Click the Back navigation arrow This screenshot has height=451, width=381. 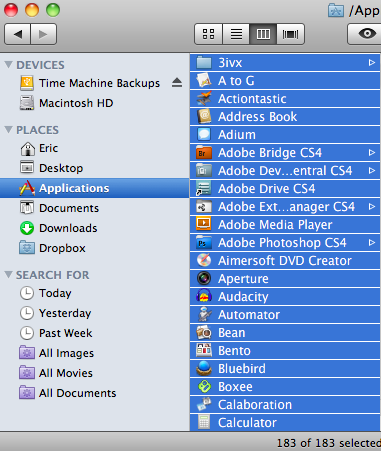click(17, 34)
